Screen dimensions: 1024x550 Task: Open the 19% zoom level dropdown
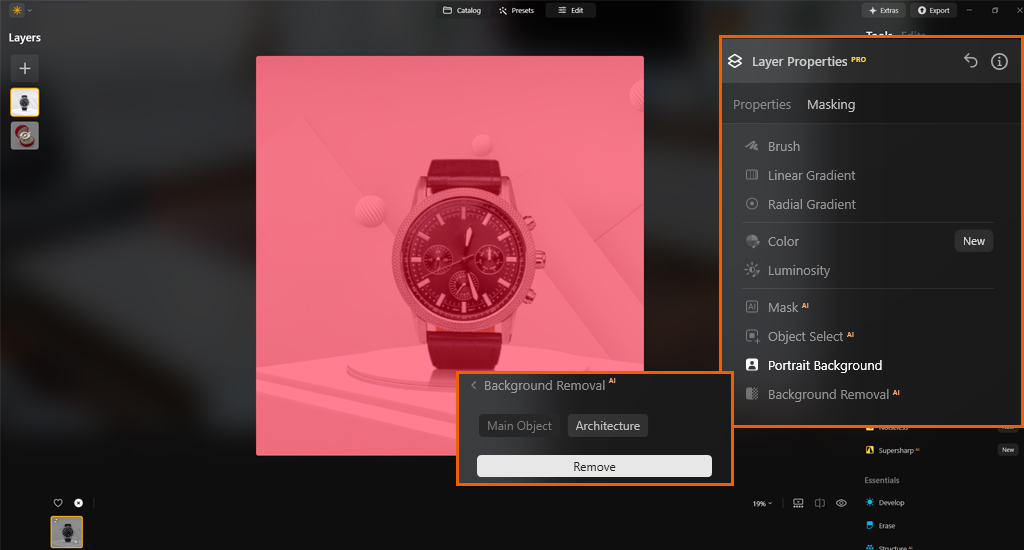[762, 504]
